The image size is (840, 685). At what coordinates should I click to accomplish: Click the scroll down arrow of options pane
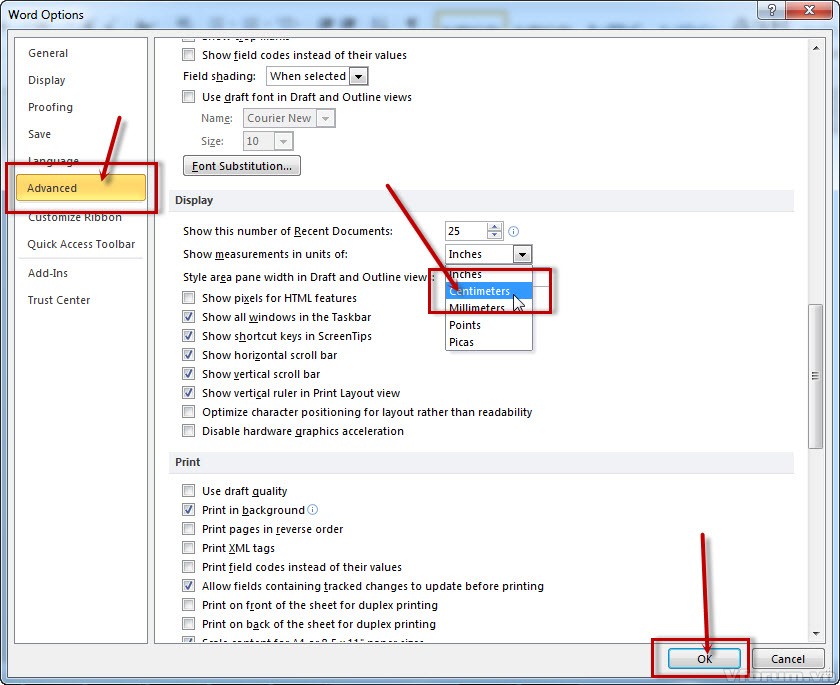pyautogui.click(x=815, y=634)
